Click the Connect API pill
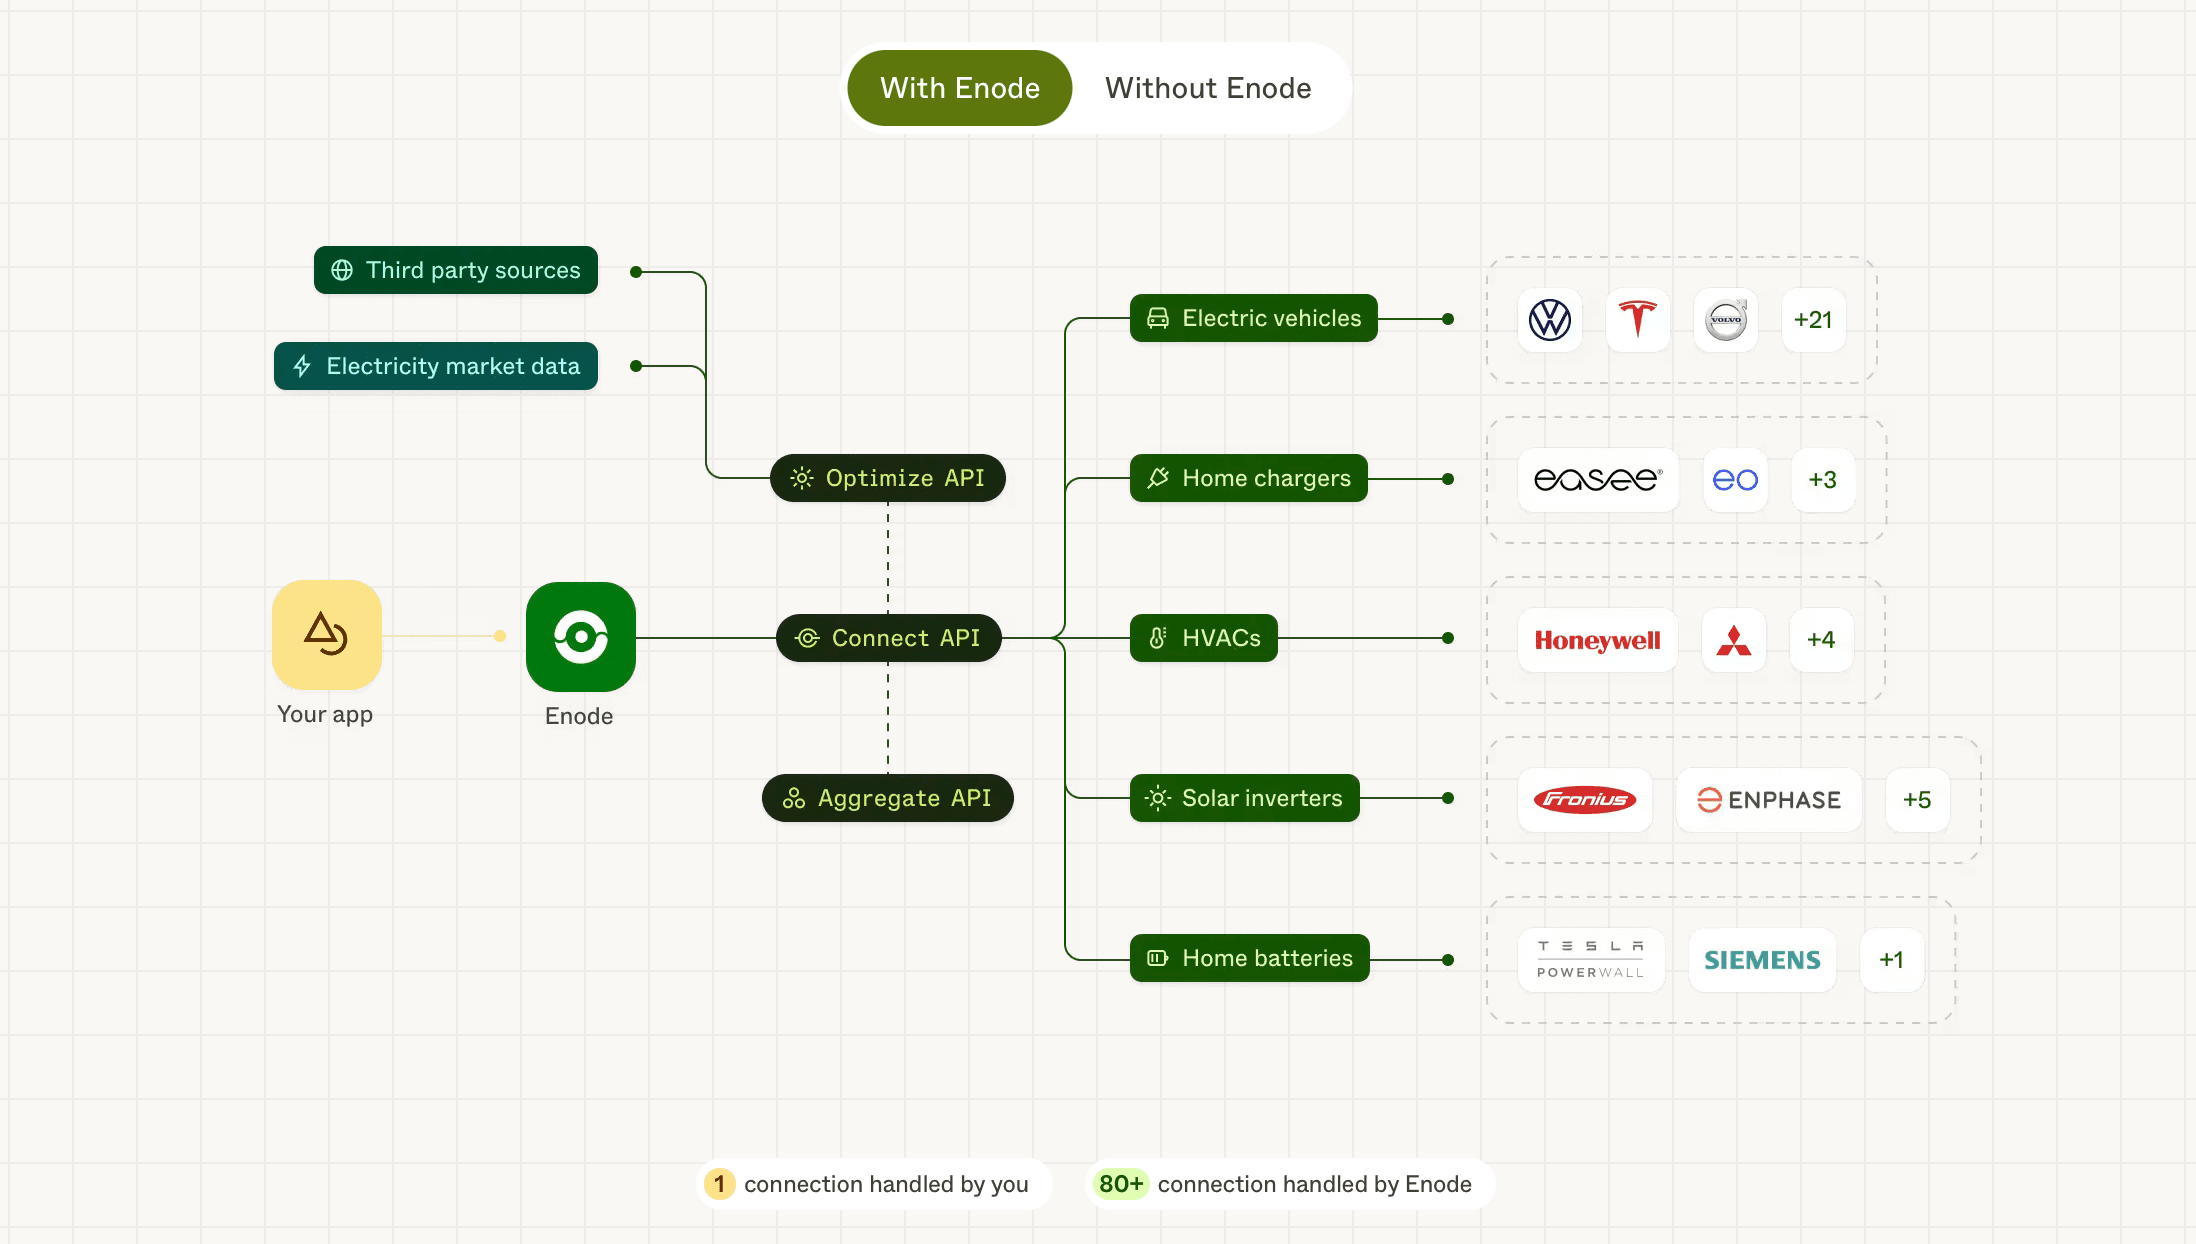This screenshot has width=2196, height=1244. (x=889, y=638)
